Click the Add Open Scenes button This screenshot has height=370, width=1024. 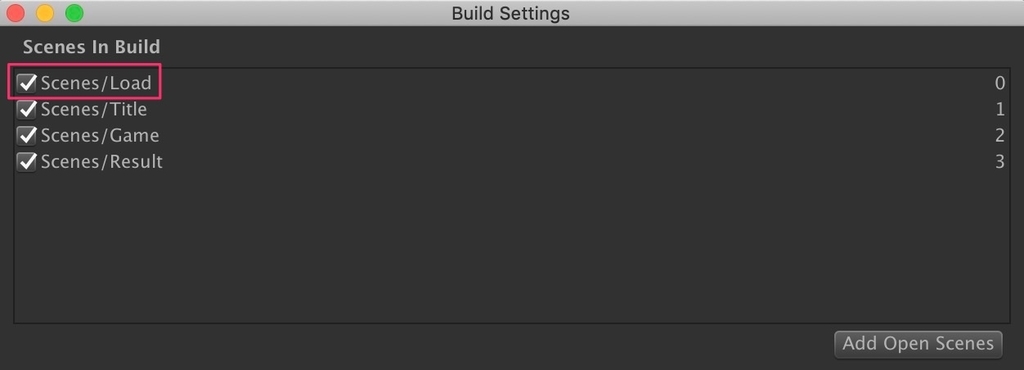918,344
